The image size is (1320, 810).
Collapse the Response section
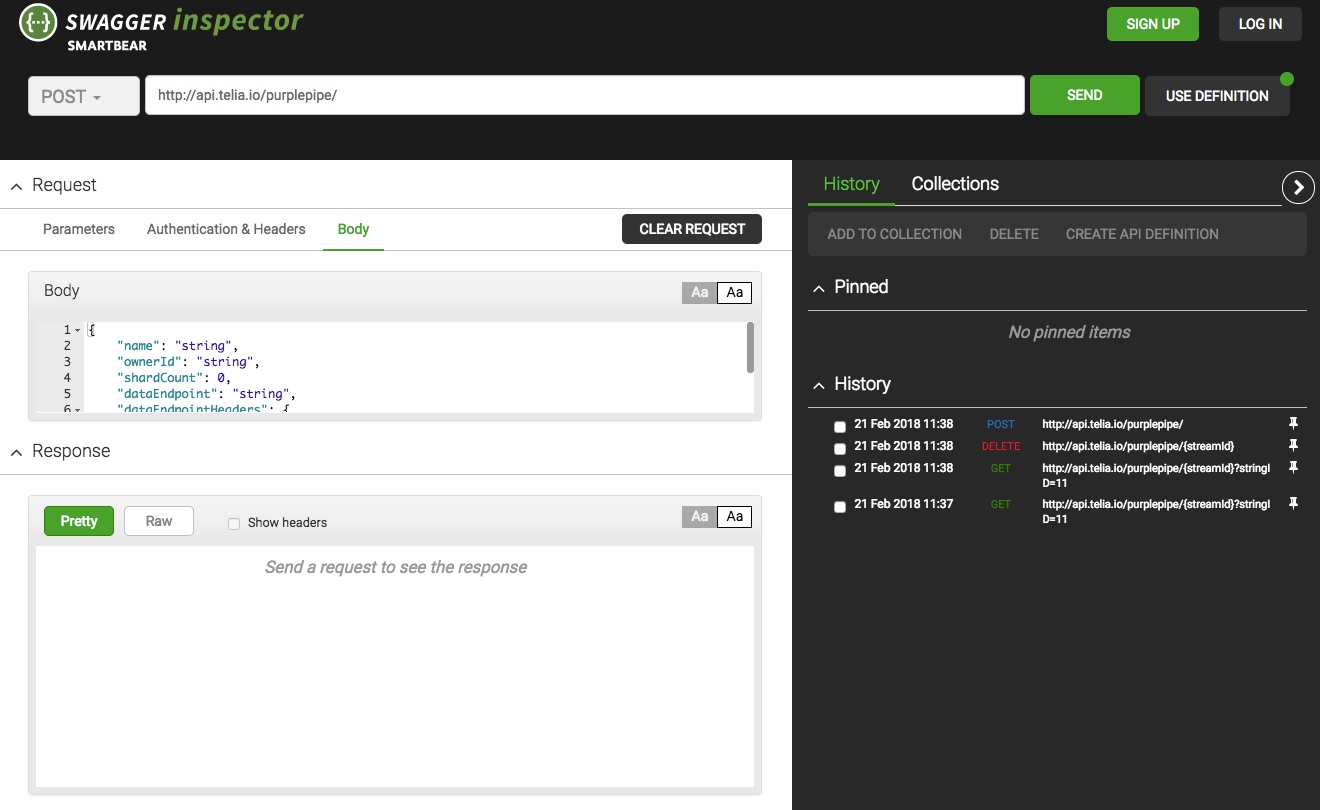point(17,453)
